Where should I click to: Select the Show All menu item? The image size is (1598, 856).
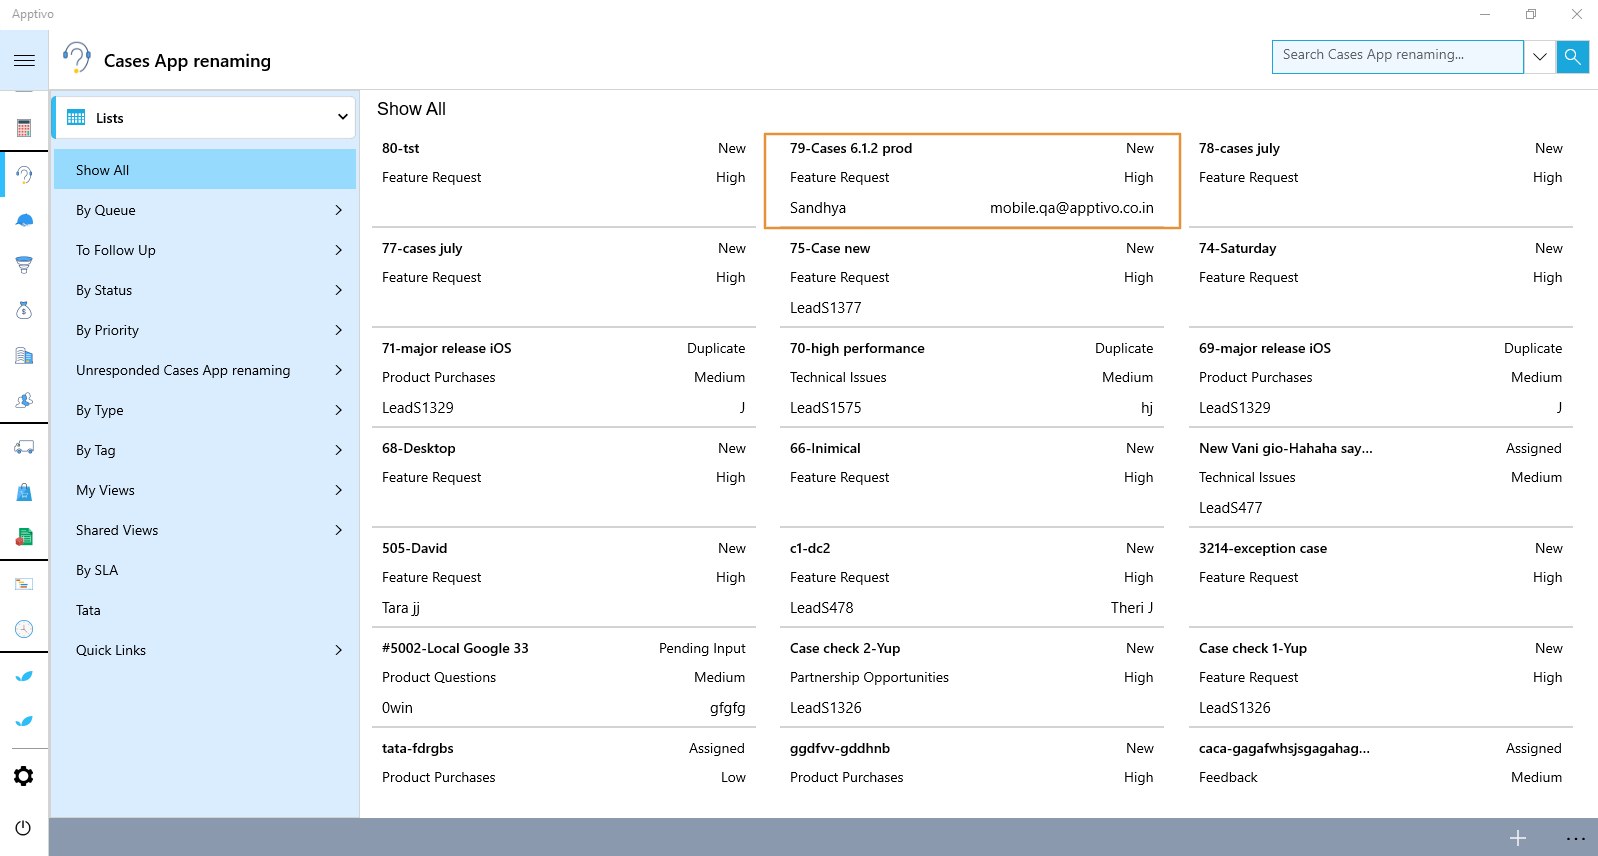coord(205,170)
